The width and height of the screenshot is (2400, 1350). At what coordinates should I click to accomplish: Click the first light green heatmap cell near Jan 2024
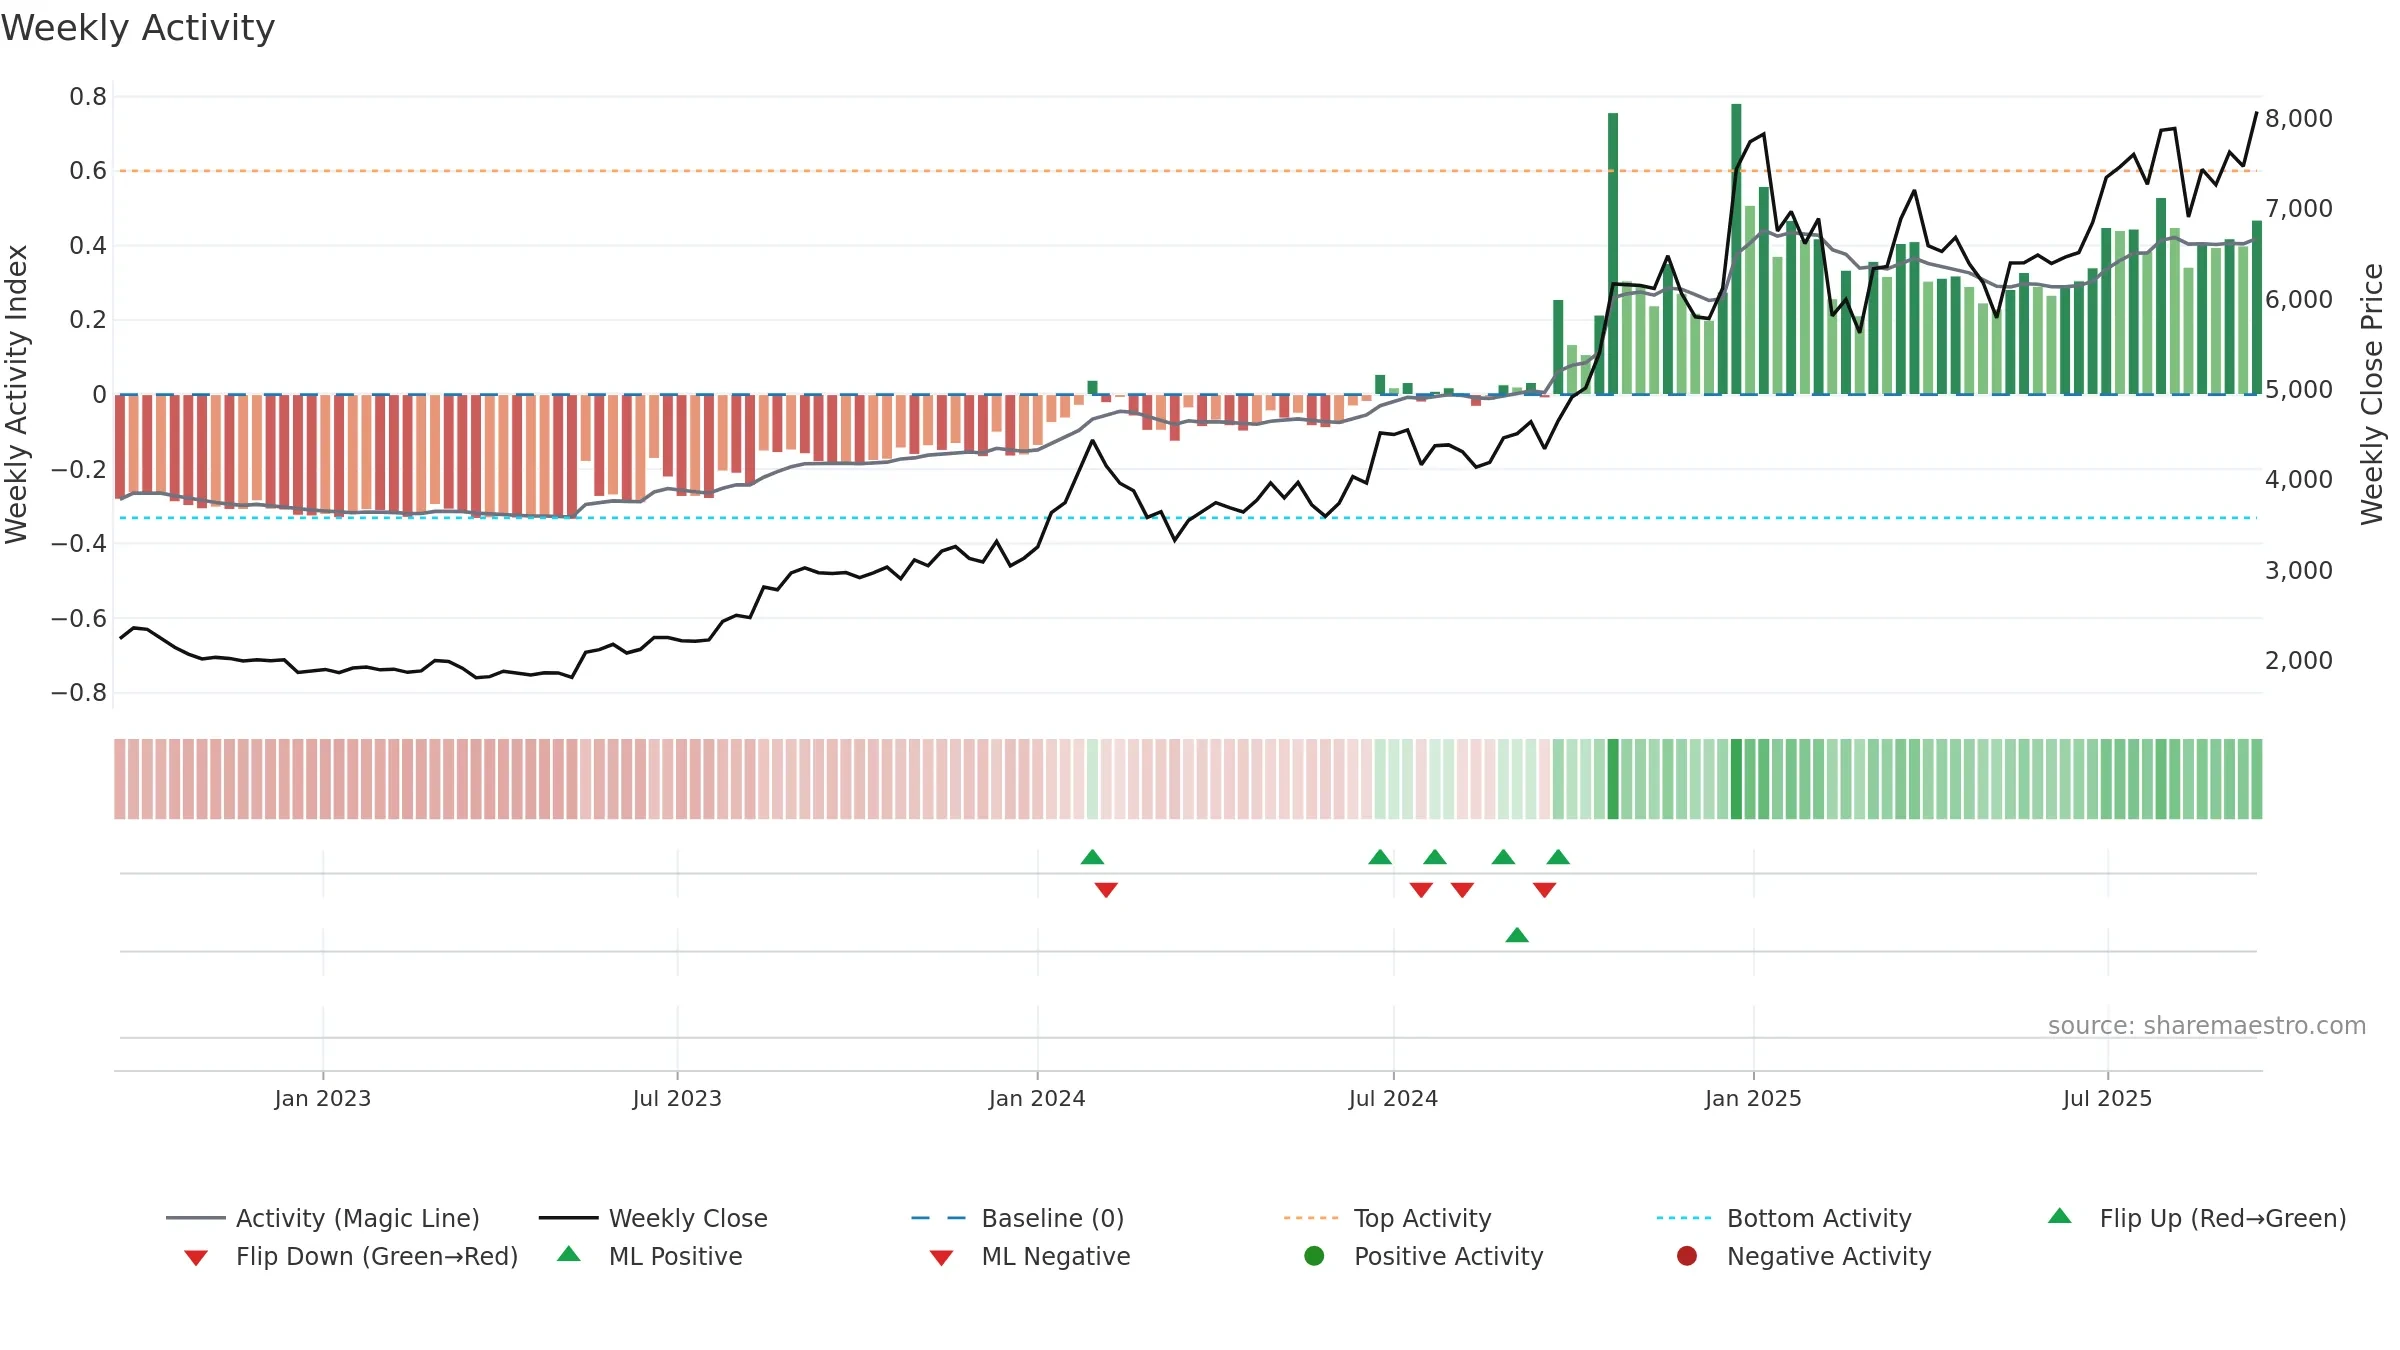[1092, 779]
